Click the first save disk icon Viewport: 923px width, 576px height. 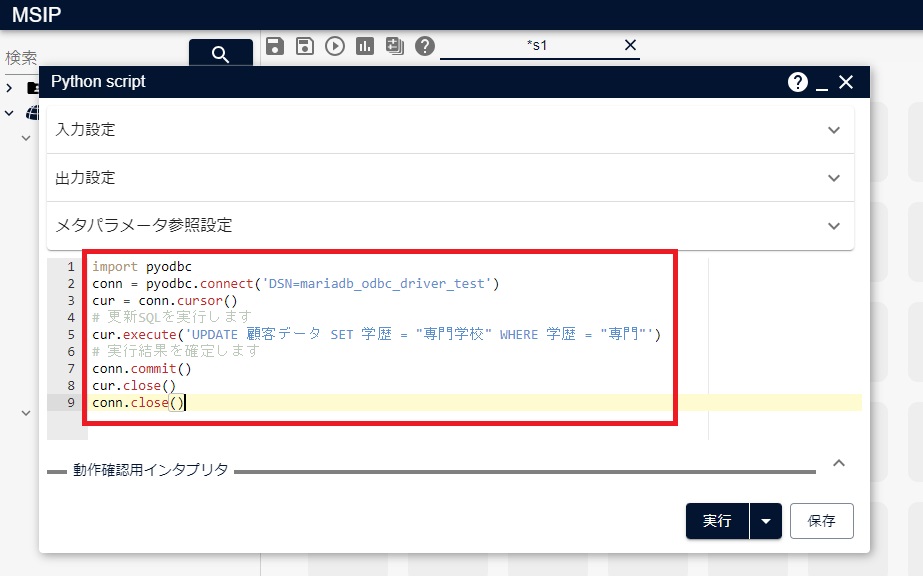coord(275,46)
